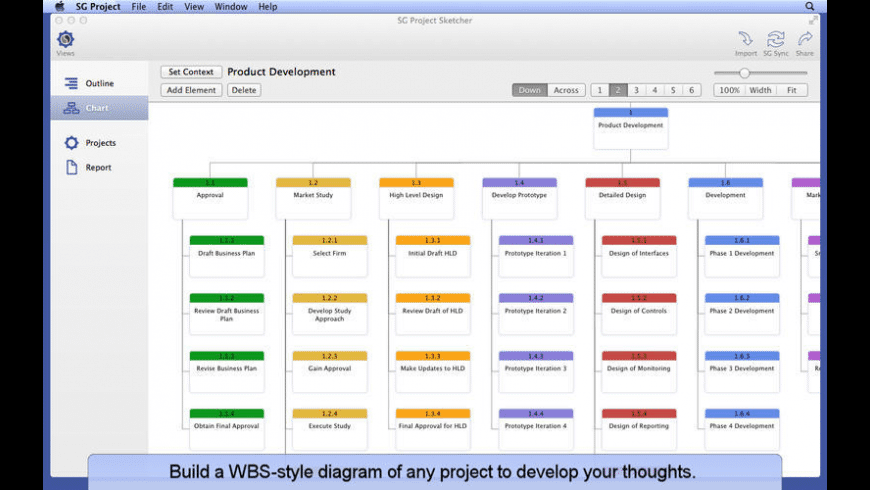Click the SG Sync icon
Viewport: 870px width, 490px height.
pos(776,39)
